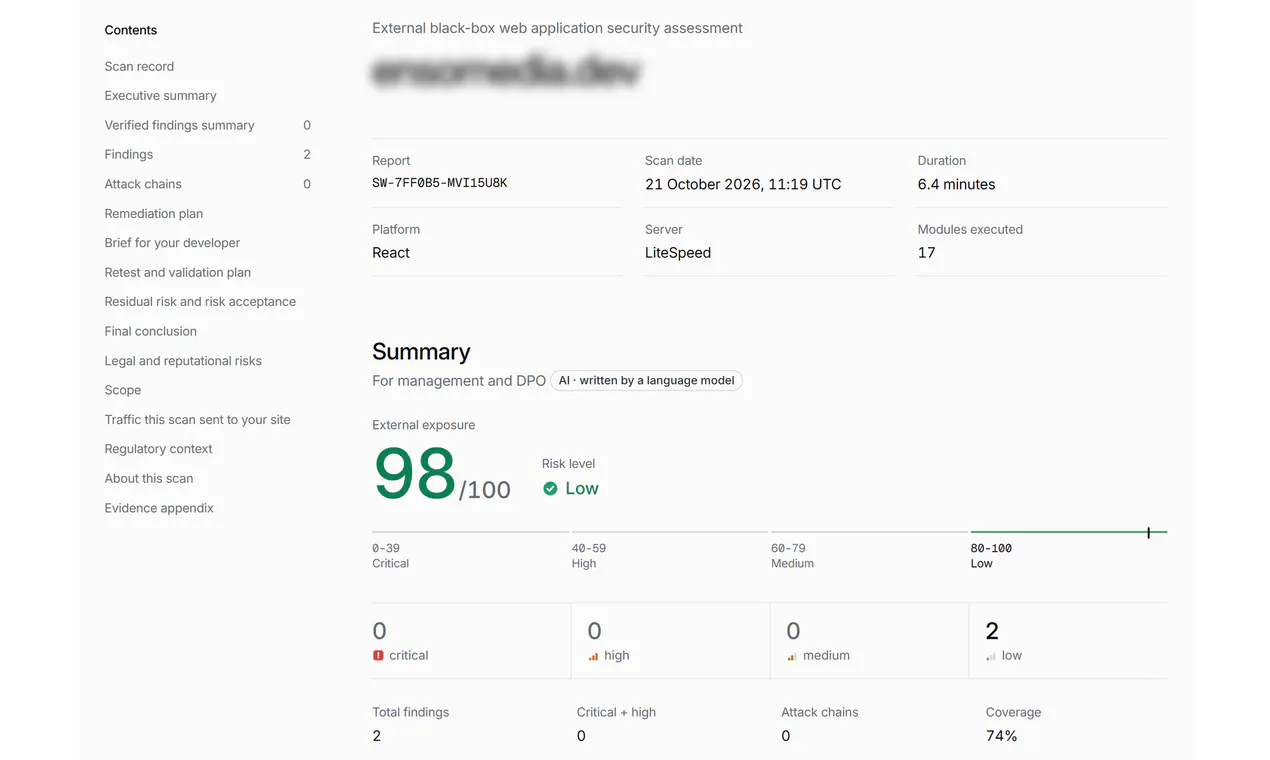Click the External black-box assessment subtitle

[x=557, y=28]
